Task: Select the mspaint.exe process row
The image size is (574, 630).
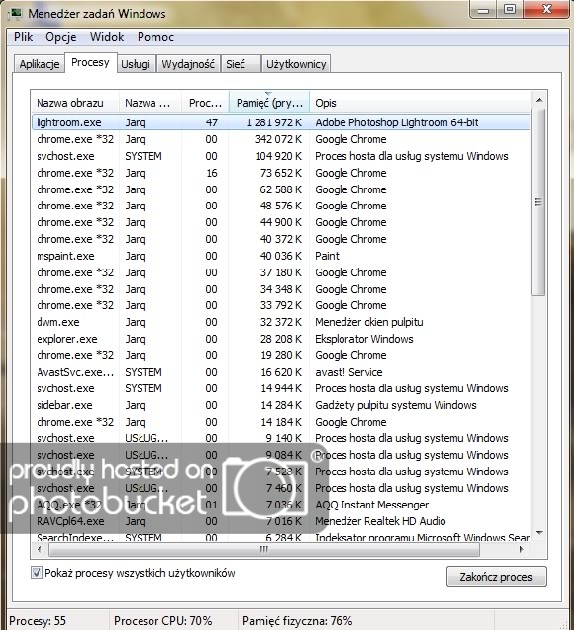Action: coord(281,256)
